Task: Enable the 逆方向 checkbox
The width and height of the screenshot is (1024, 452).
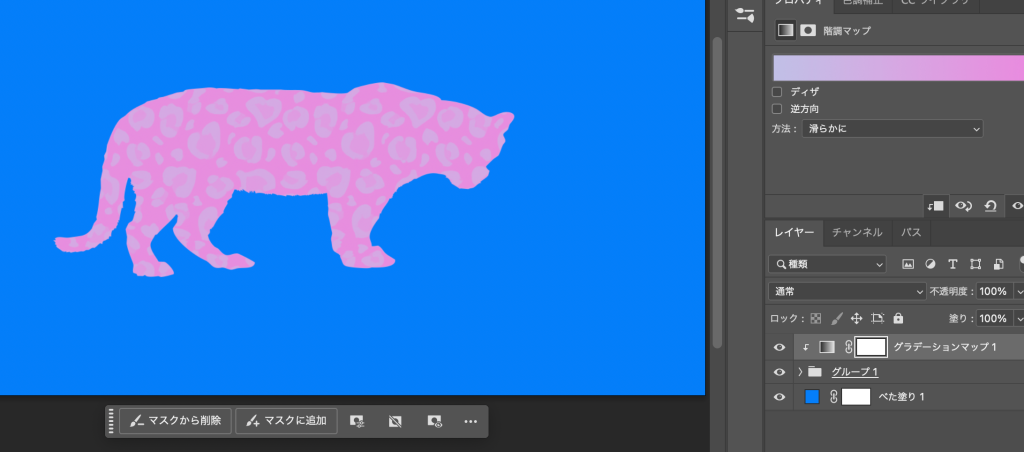Action: (778, 108)
